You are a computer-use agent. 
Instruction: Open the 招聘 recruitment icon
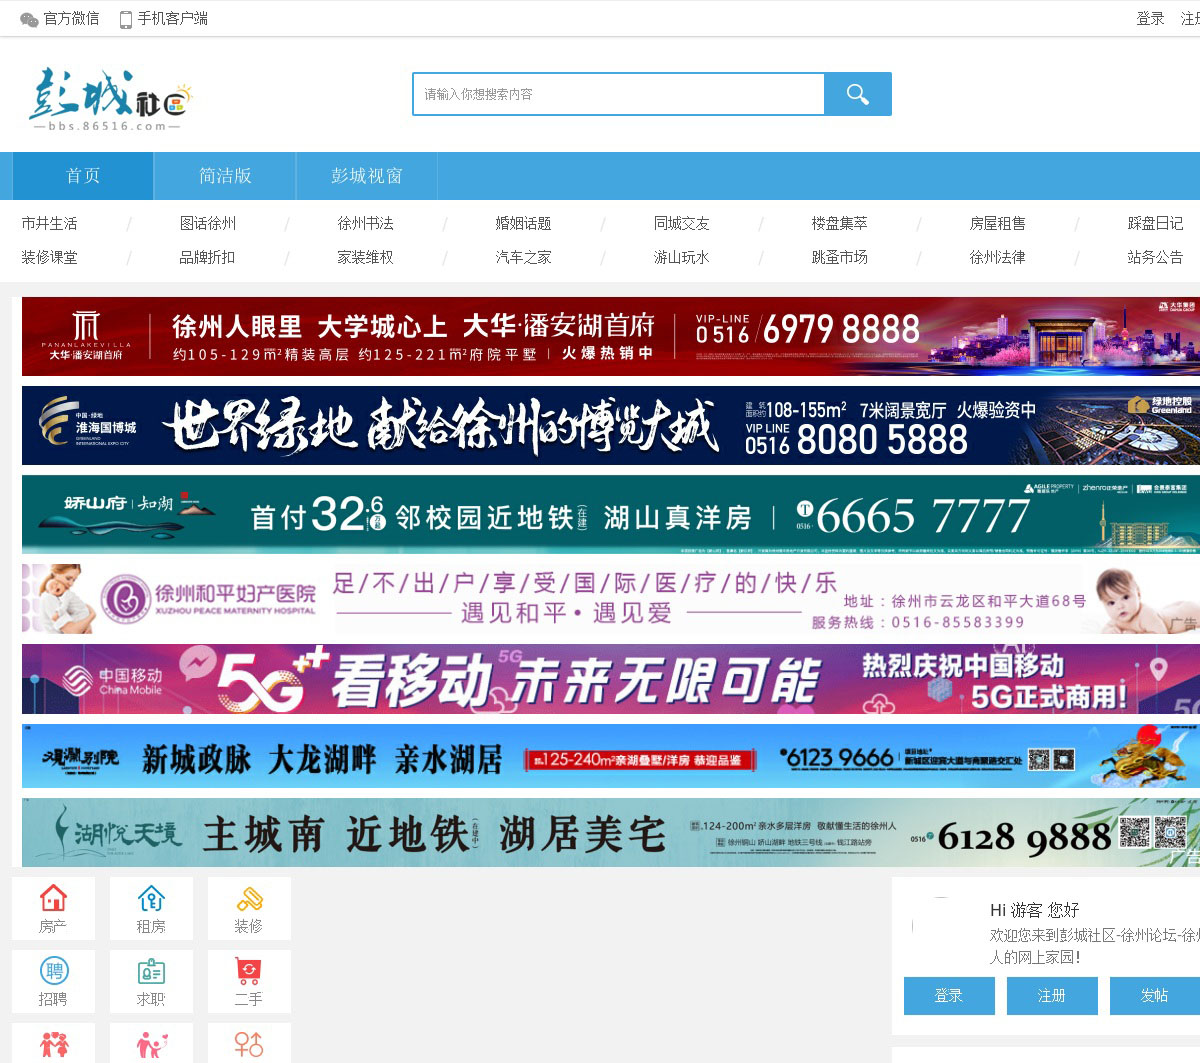(53, 981)
